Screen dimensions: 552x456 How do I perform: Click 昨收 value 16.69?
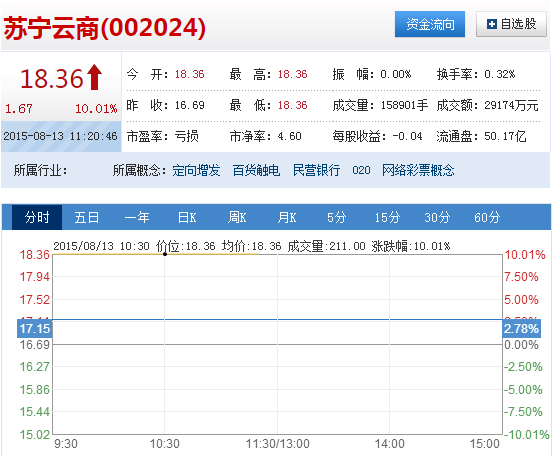click(189, 105)
